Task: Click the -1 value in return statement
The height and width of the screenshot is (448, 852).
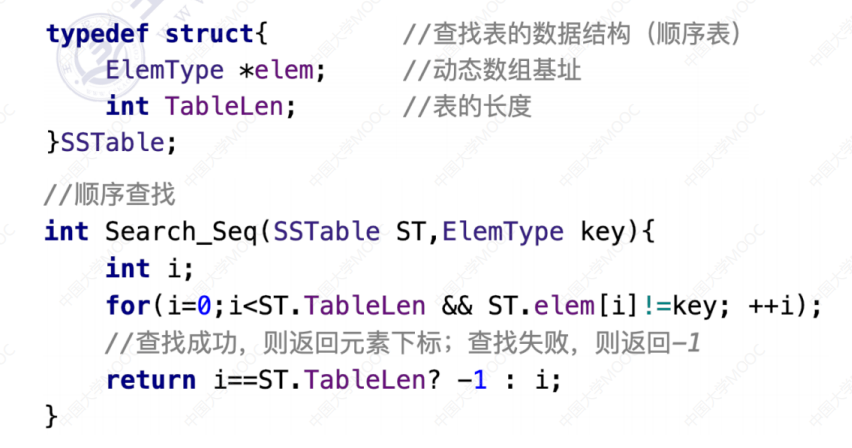Action: coord(472,379)
